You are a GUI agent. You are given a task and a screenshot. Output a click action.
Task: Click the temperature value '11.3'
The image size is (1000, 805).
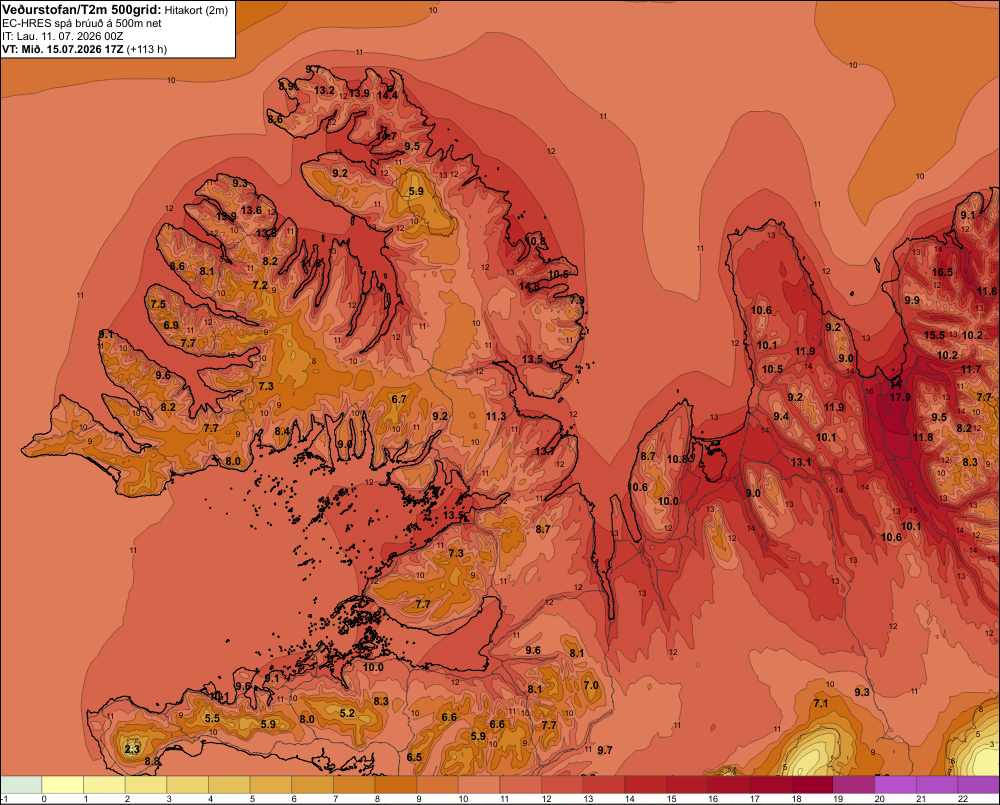496,417
